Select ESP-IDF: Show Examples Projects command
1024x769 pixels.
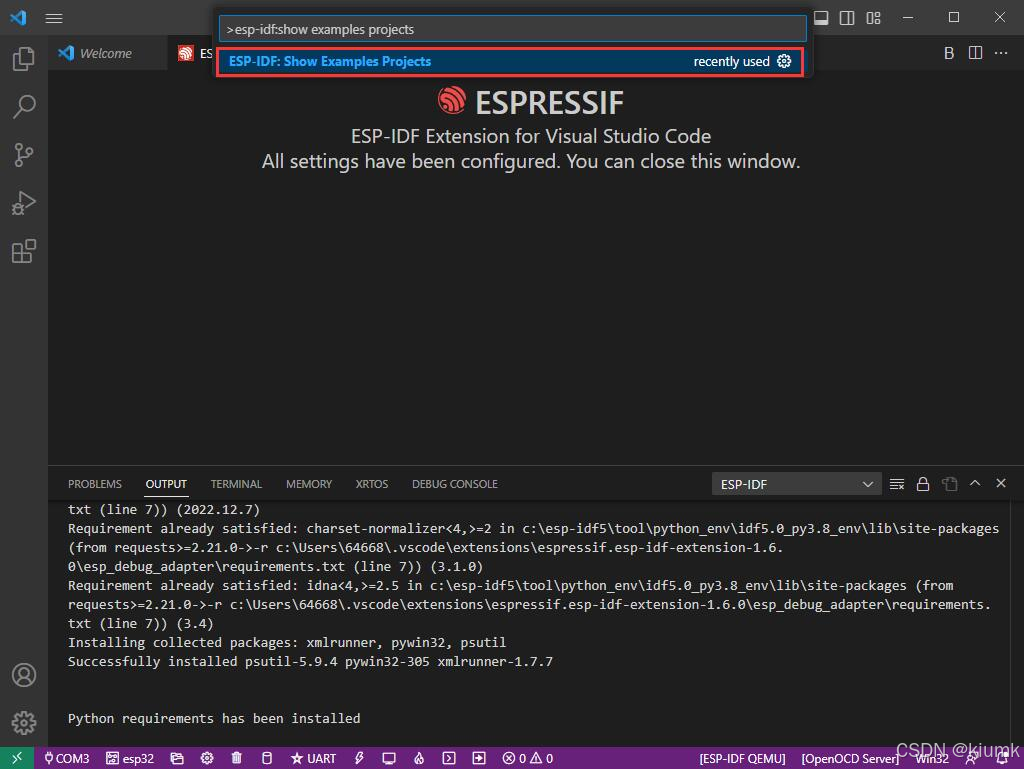click(510, 61)
